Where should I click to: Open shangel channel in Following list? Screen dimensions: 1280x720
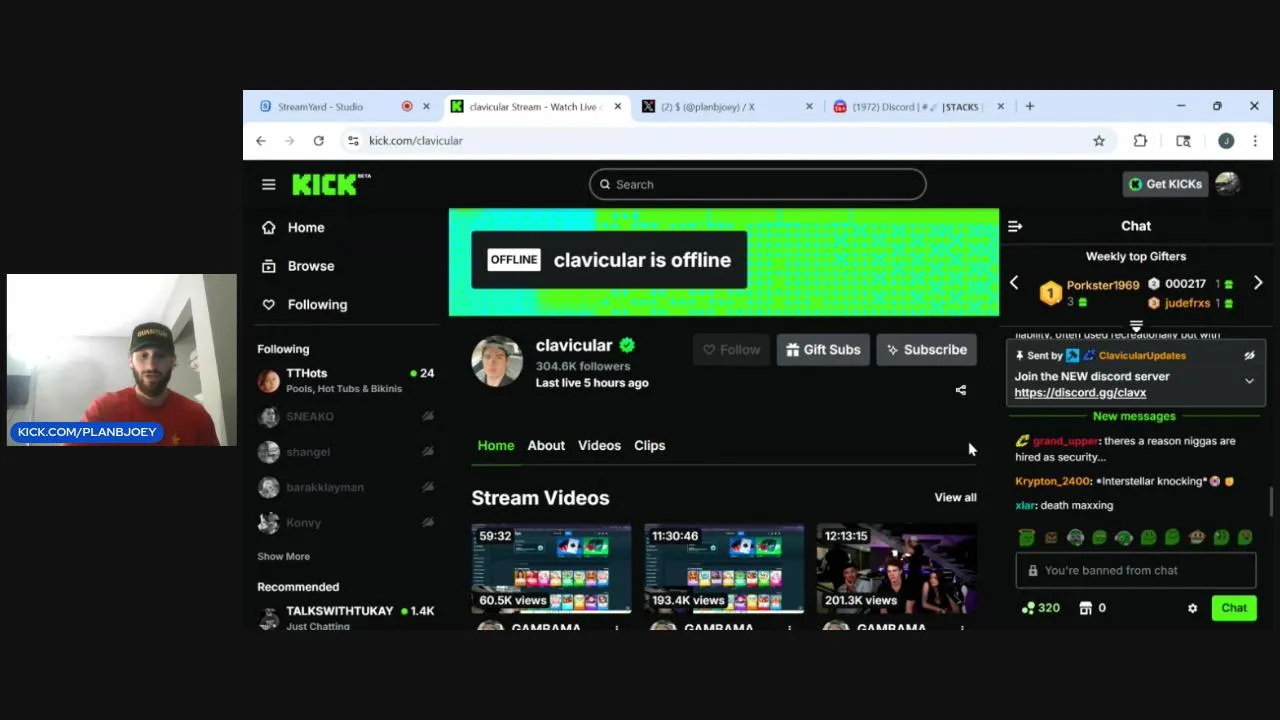click(x=346, y=452)
